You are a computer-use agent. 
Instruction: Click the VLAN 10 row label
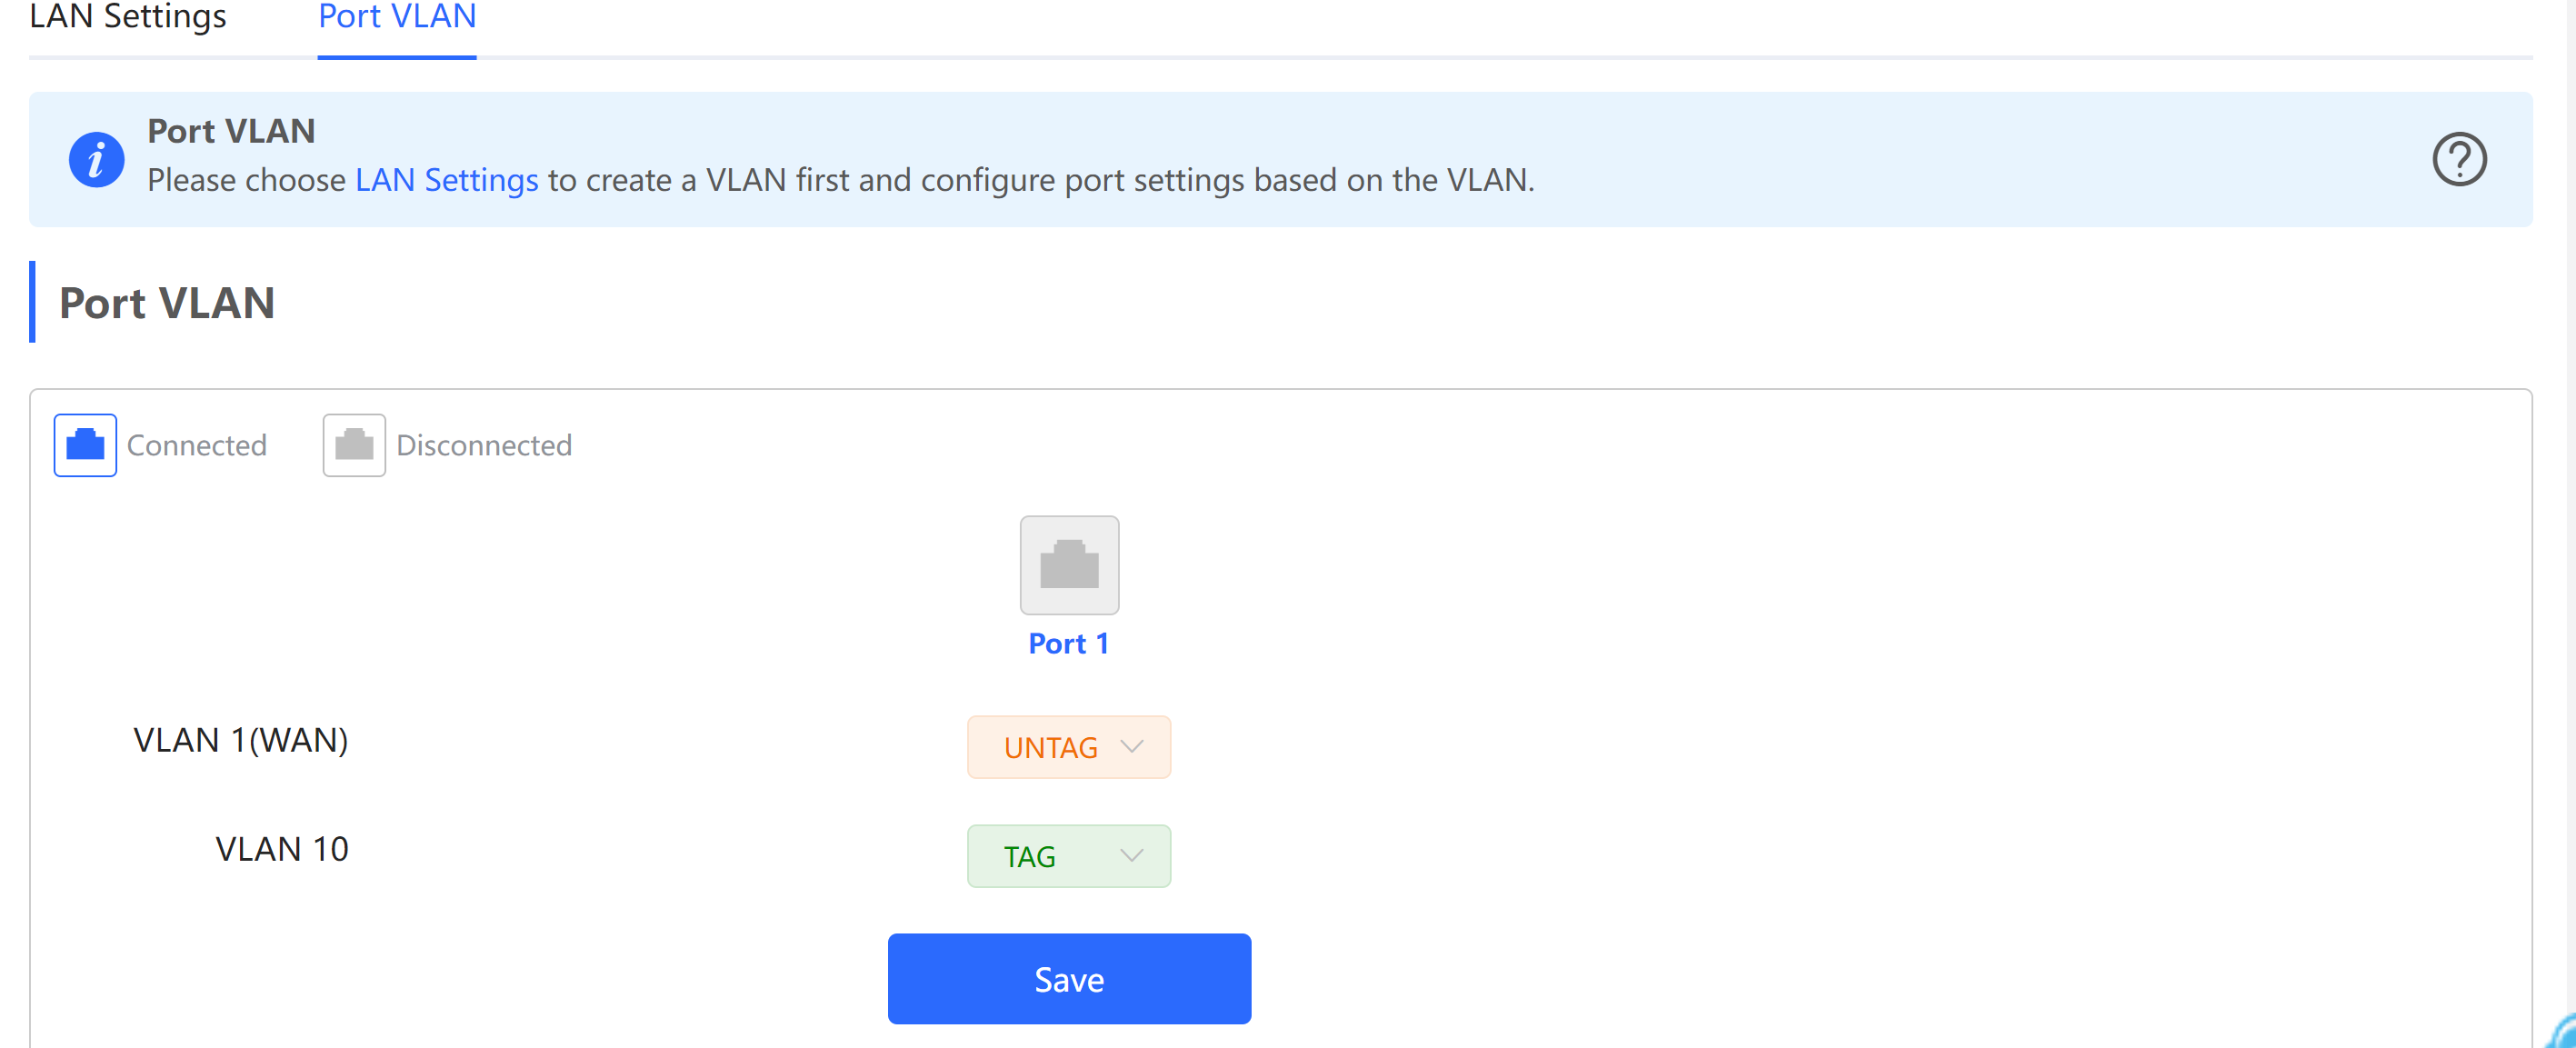282,850
